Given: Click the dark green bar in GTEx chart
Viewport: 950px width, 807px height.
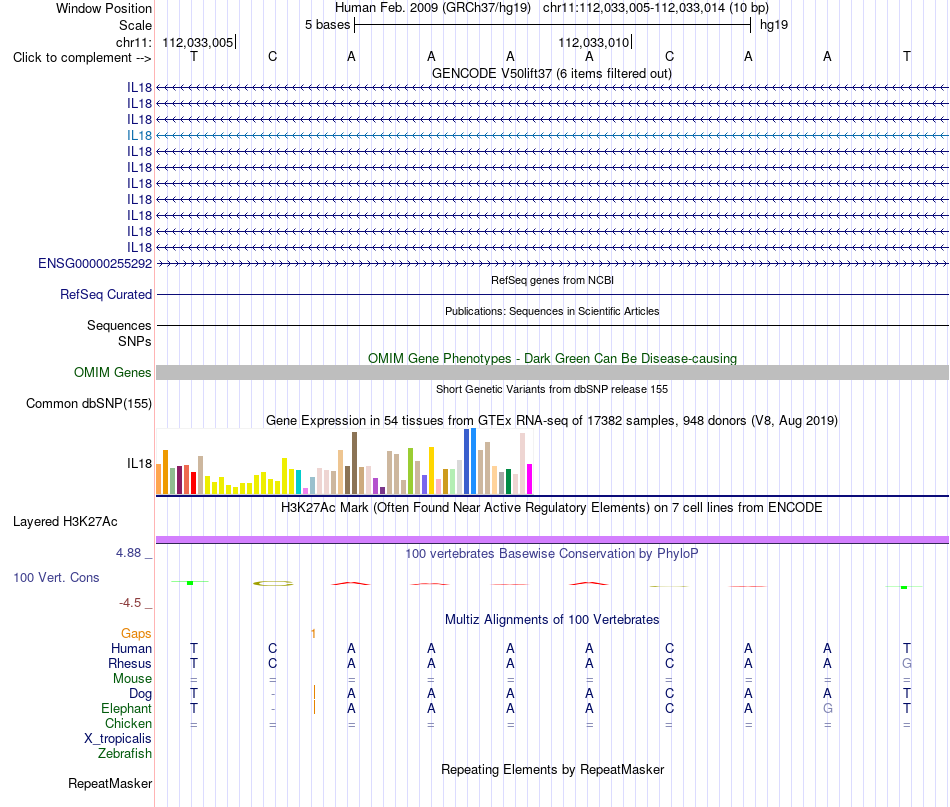Looking at the screenshot, I should 509,482.
